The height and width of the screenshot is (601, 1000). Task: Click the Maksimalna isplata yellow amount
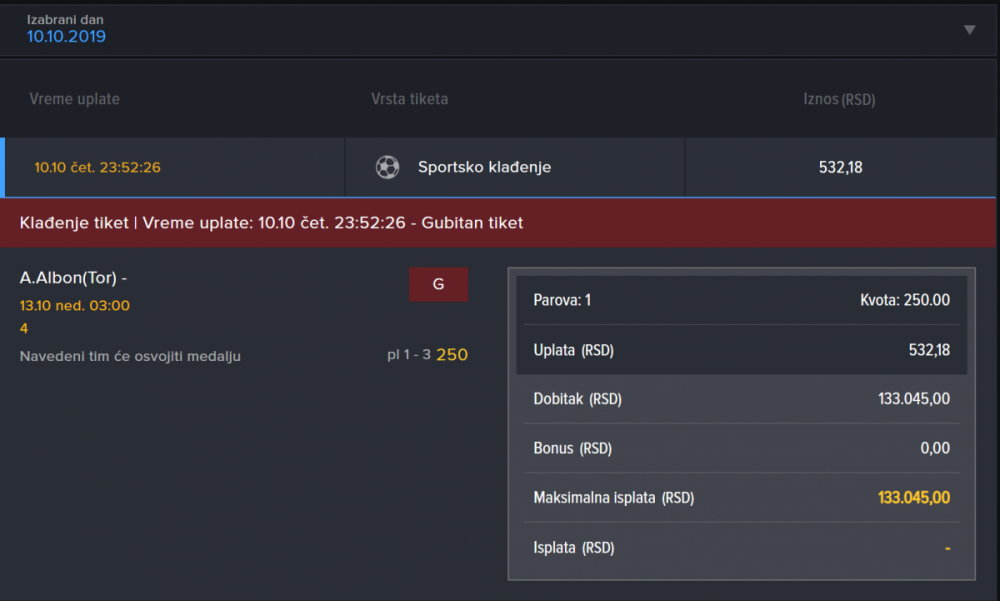(913, 497)
